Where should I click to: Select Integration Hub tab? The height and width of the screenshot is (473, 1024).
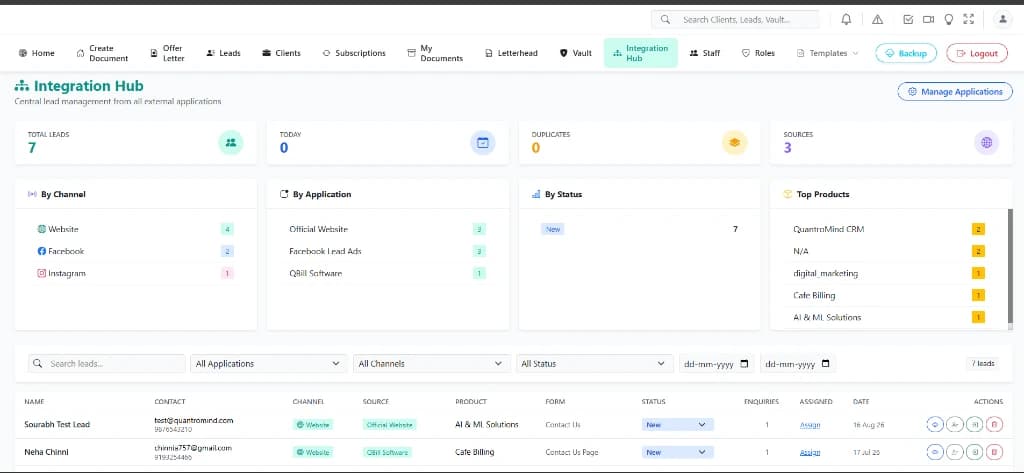[x=641, y=53]
